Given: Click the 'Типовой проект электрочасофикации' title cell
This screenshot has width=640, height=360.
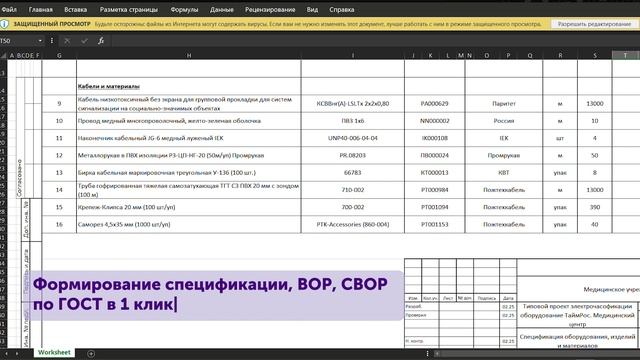Looking at the screenshot, I should pos(577,315).
